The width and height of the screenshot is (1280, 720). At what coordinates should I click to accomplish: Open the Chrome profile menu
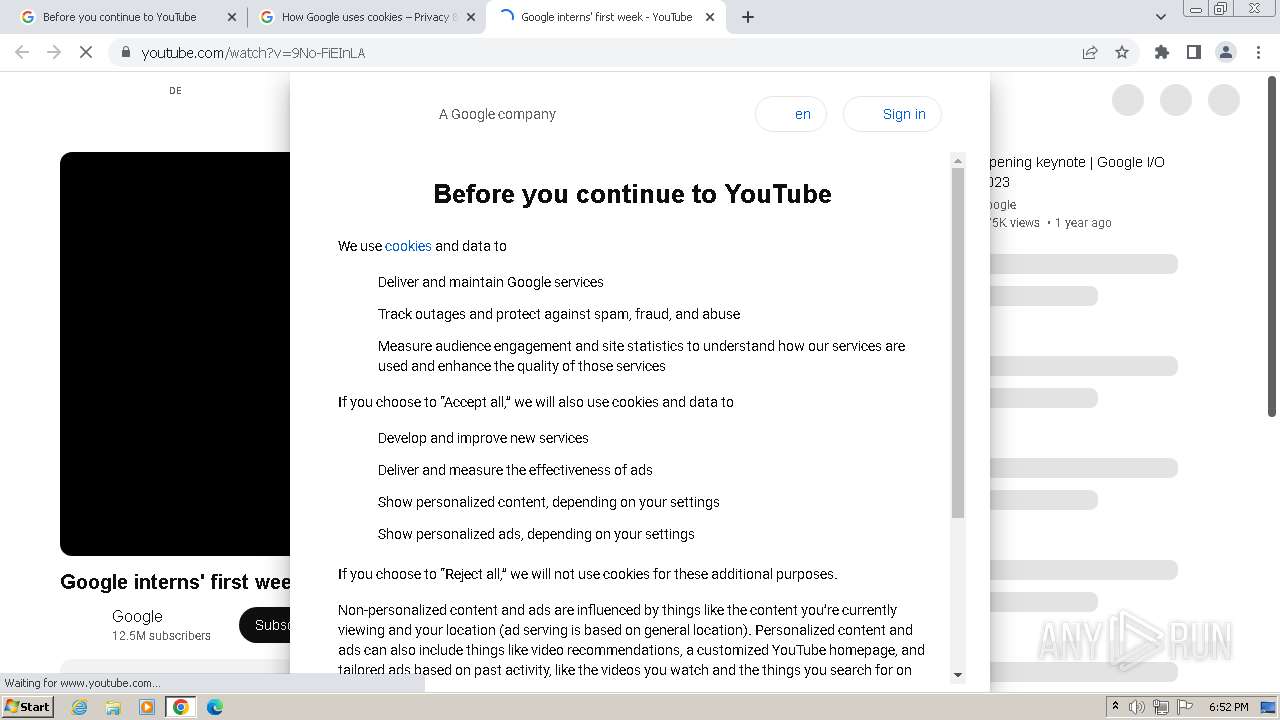pyautogui.click(x=1226, y=53)
